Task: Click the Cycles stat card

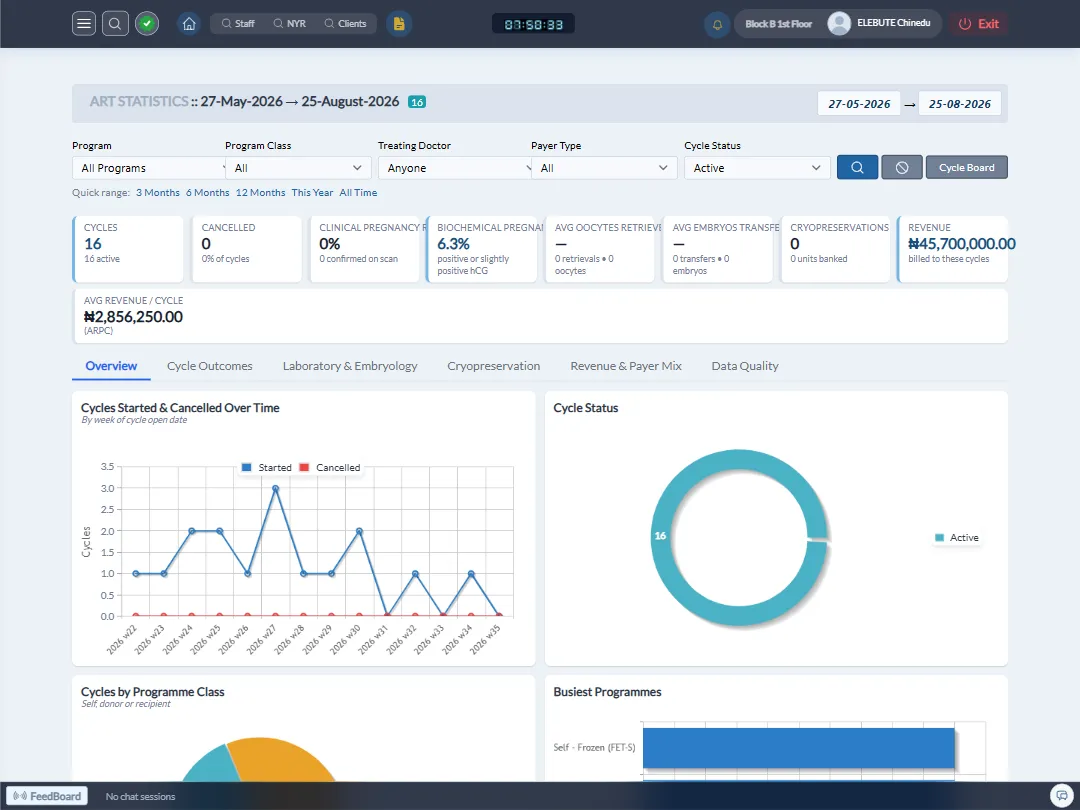Action: pos(128,249)
